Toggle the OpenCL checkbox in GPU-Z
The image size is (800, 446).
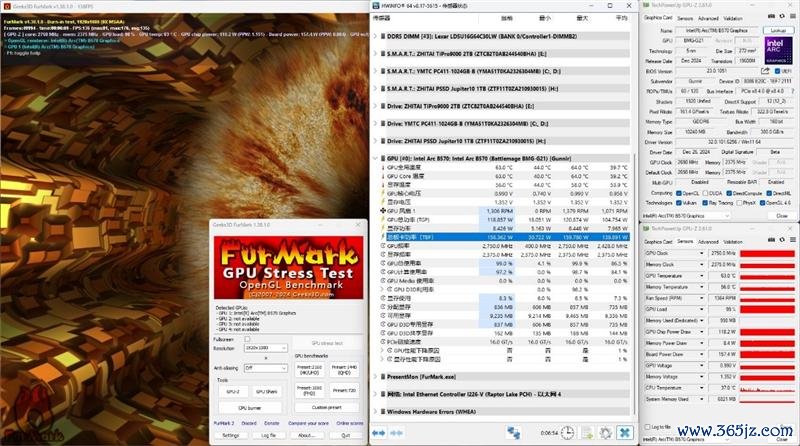tap(679, 193)
